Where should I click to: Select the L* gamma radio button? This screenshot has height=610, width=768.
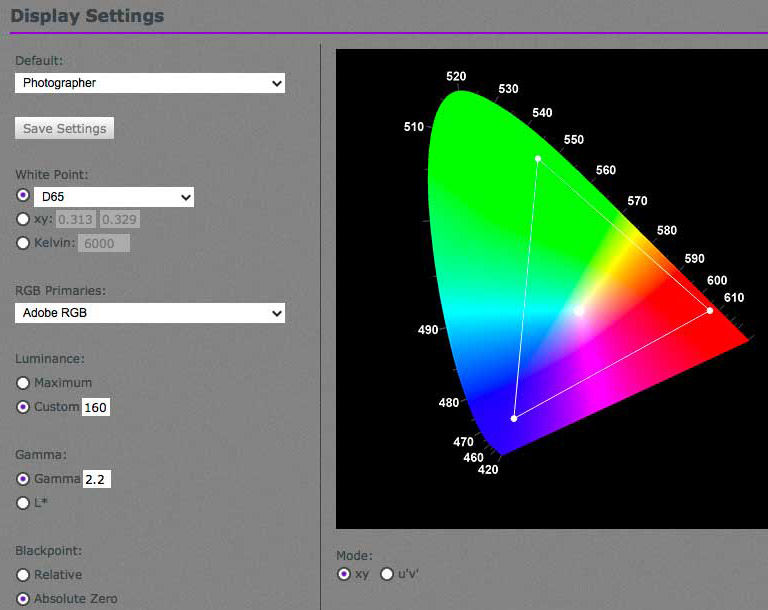tap(23, 503)
